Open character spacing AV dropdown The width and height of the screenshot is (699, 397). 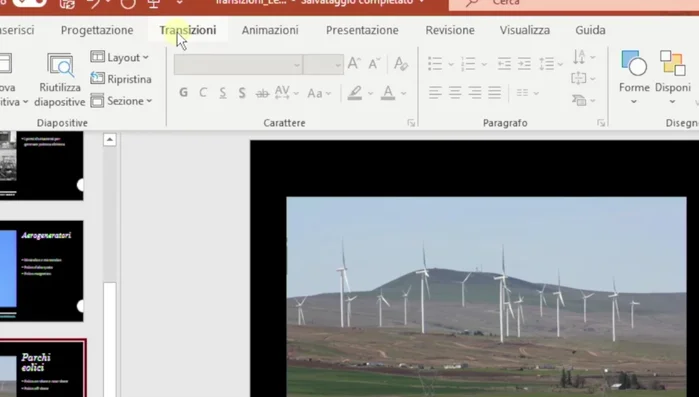point(286,93)
